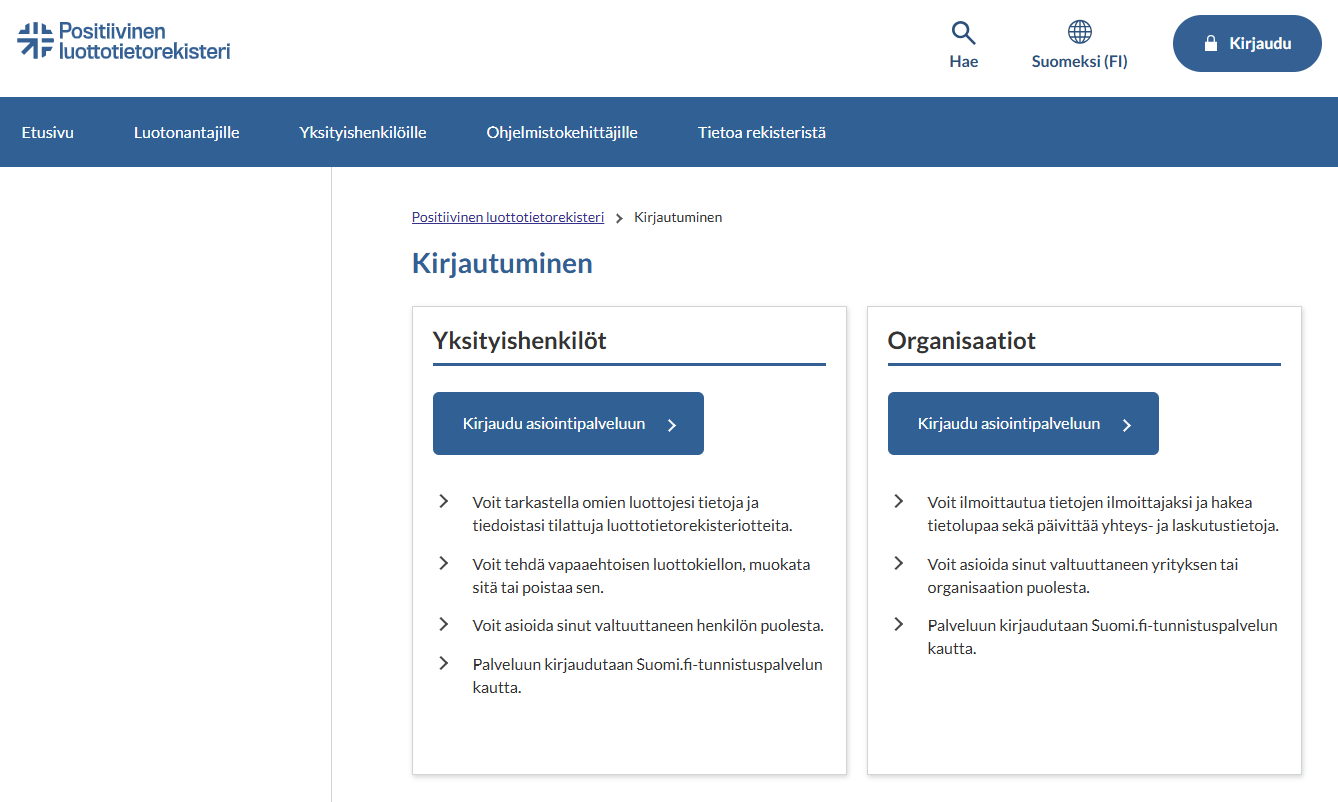Click the search magnifier icon

pos(963,31)
